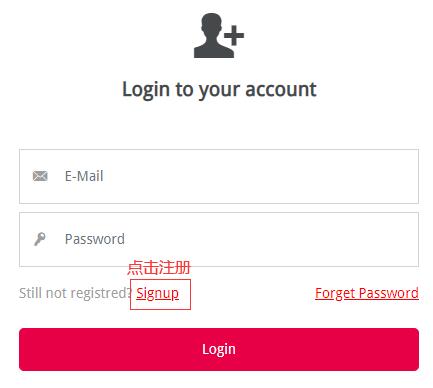Select the person silhouette graphic
This screenshot has width=433, height=388.
[x=213, y=35]
